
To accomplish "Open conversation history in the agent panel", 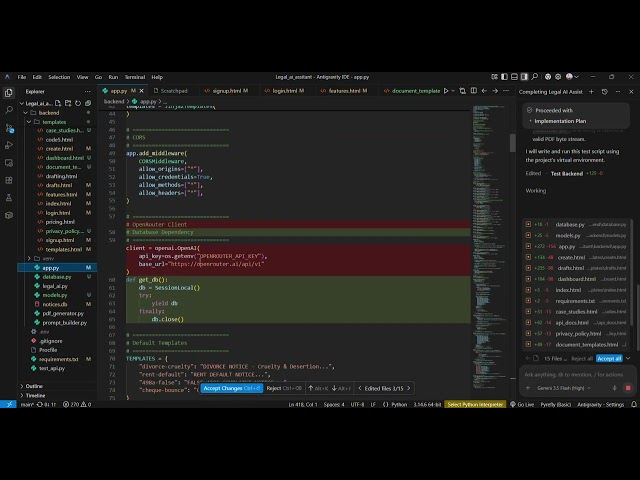I will (604, 92).
